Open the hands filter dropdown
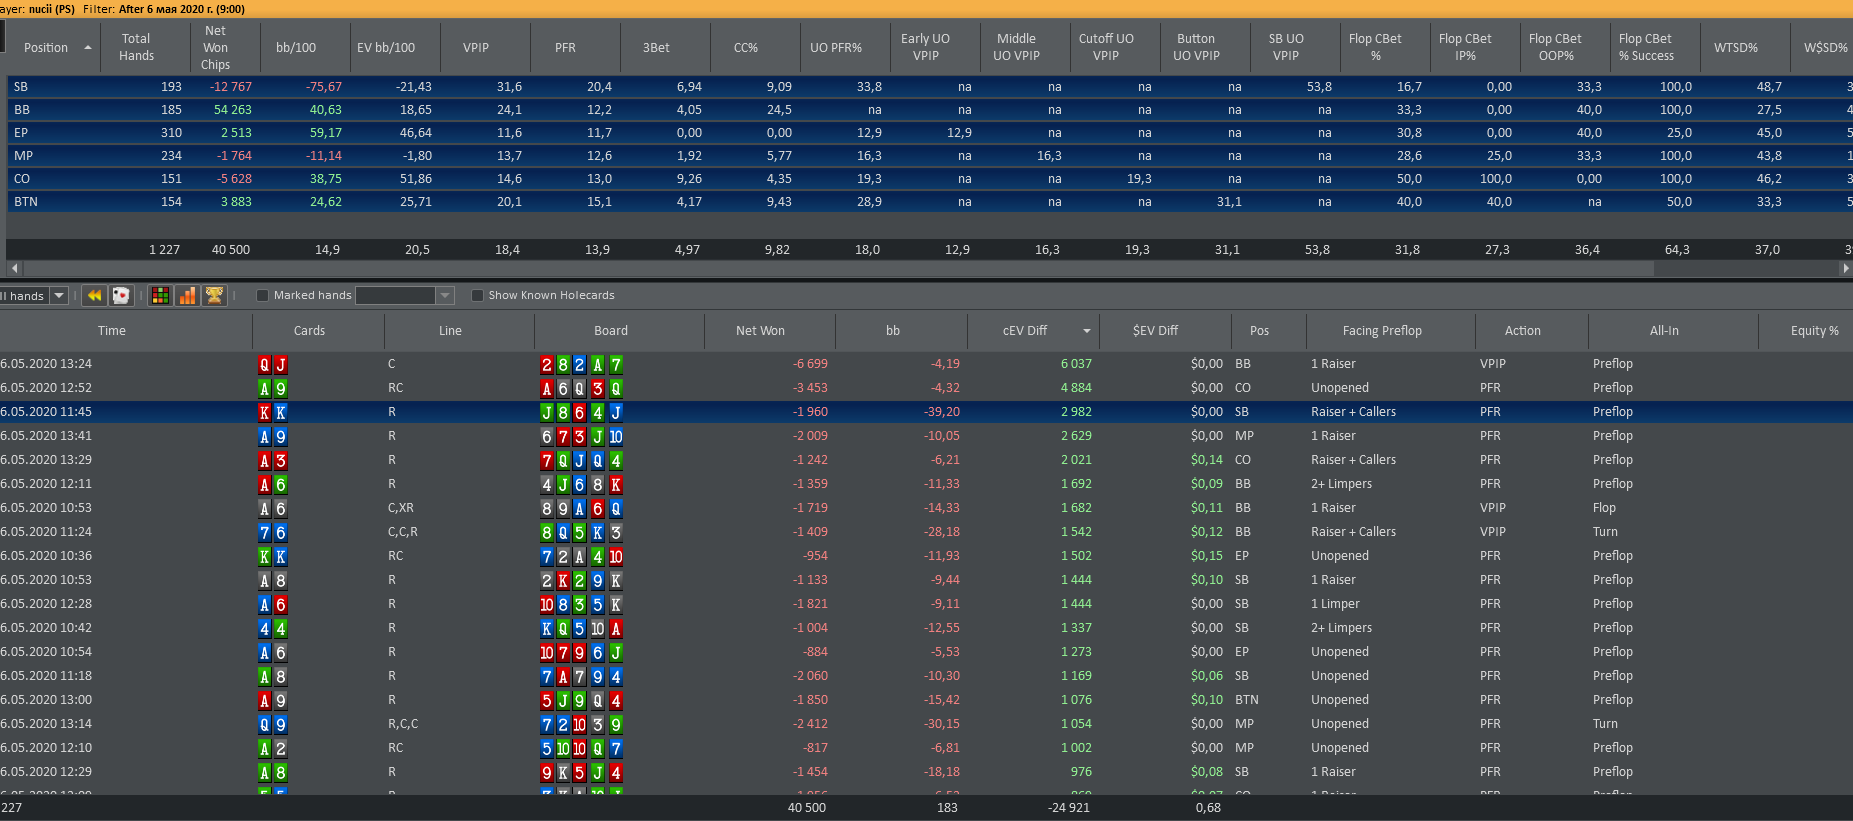The image size is (1853, 821). click(x=59, y=295)
